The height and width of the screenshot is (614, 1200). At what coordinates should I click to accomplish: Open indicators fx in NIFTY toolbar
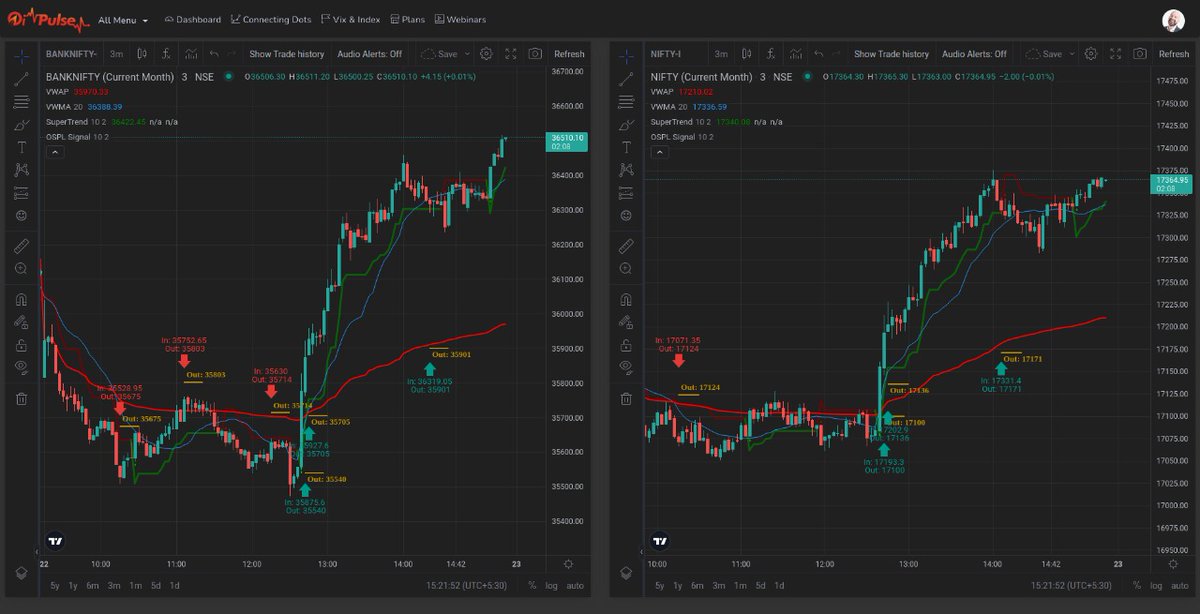point(770,54)
